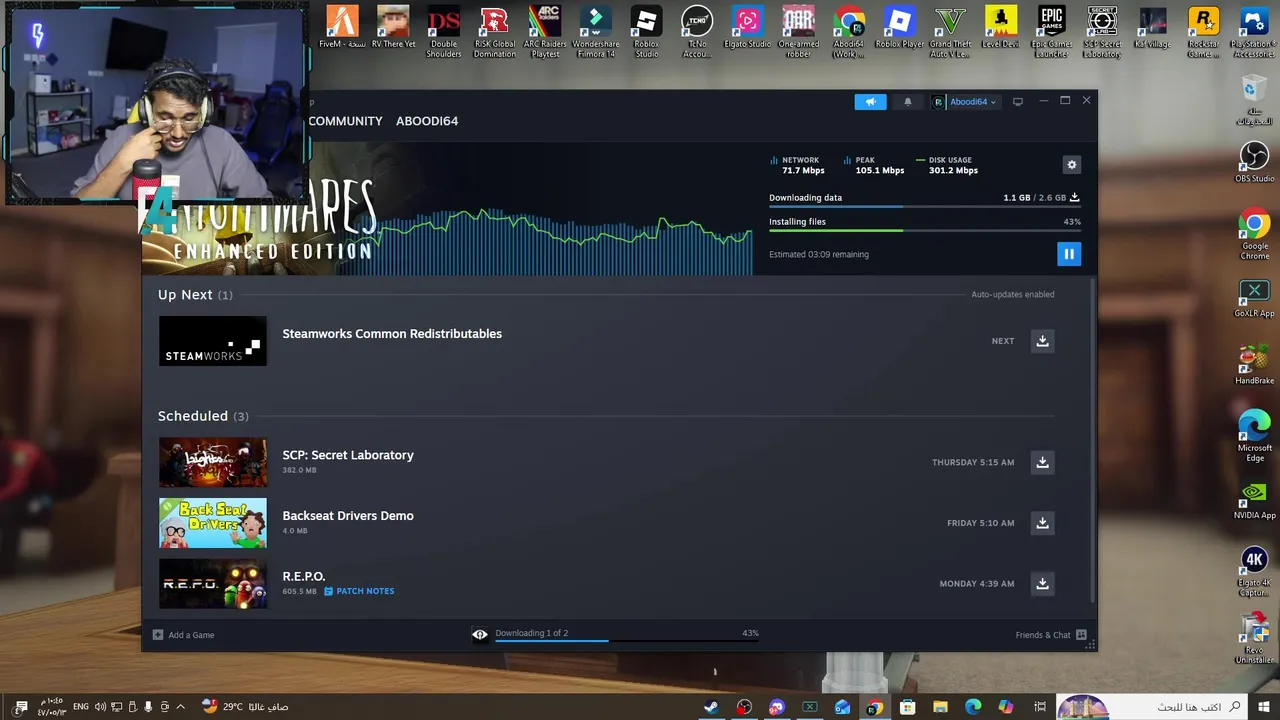Open the RV There Yet shortcut
The image size is (1280, 720).
[394, 29]
